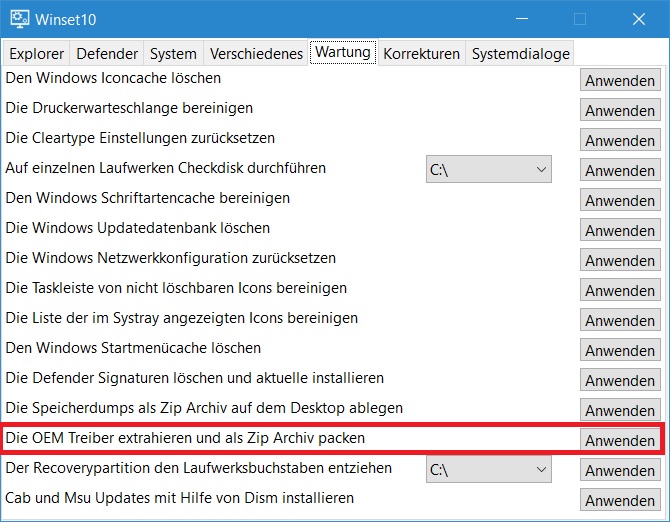Screen dimensions: 670x522
Task: Click text 'Den Windows Startmenücache löschen'
Action: coord(133,348)
